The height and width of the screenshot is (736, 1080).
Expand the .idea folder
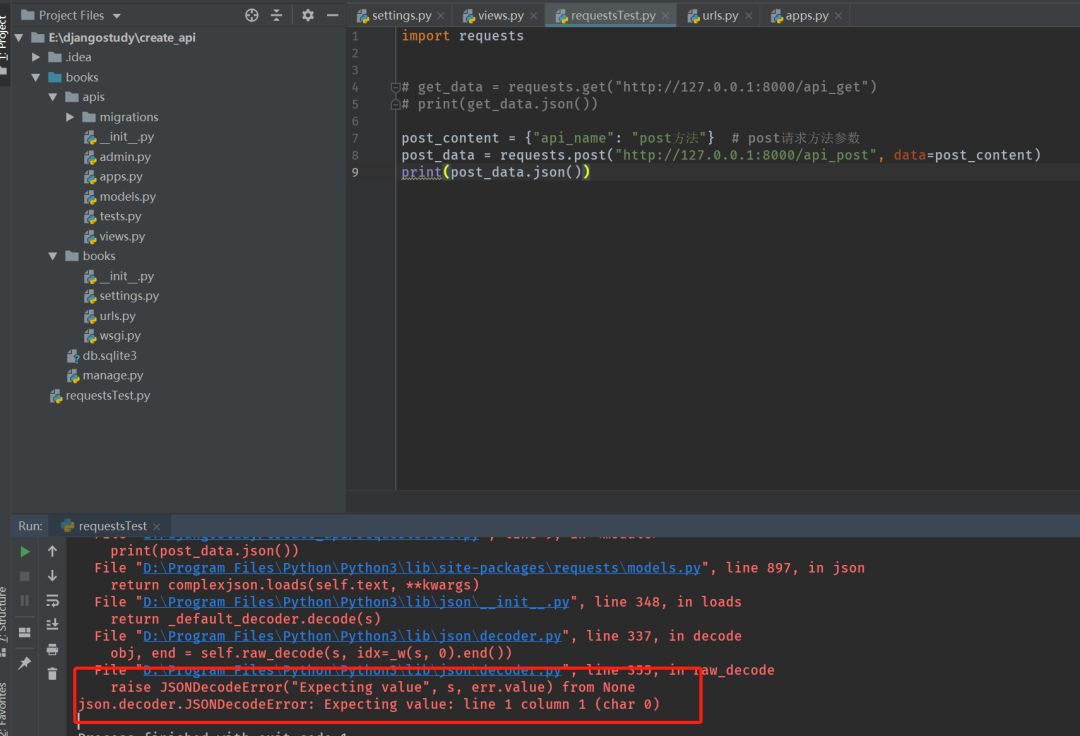click(36, 58)
